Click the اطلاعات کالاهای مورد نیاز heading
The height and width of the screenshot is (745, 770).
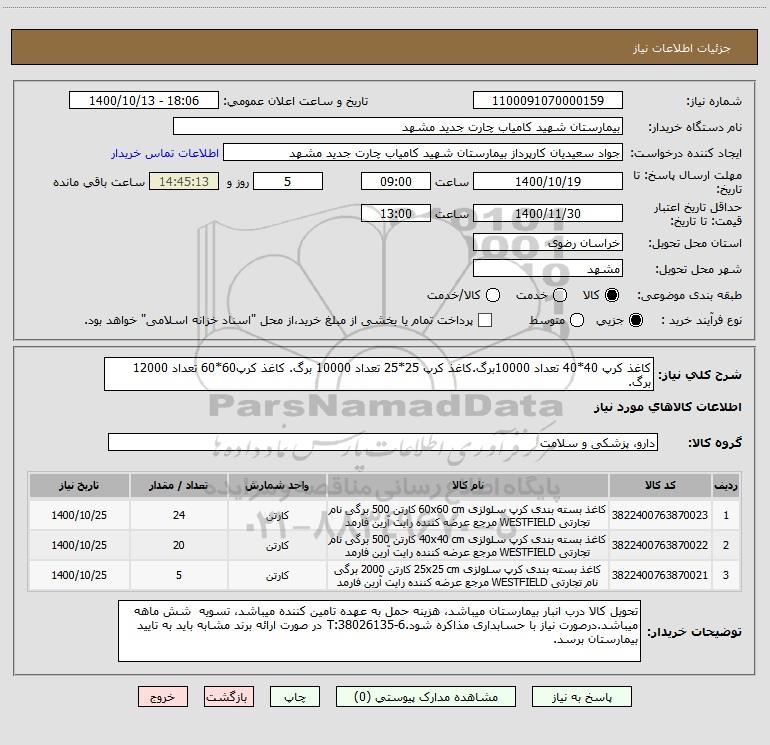(x=667, y=407)
